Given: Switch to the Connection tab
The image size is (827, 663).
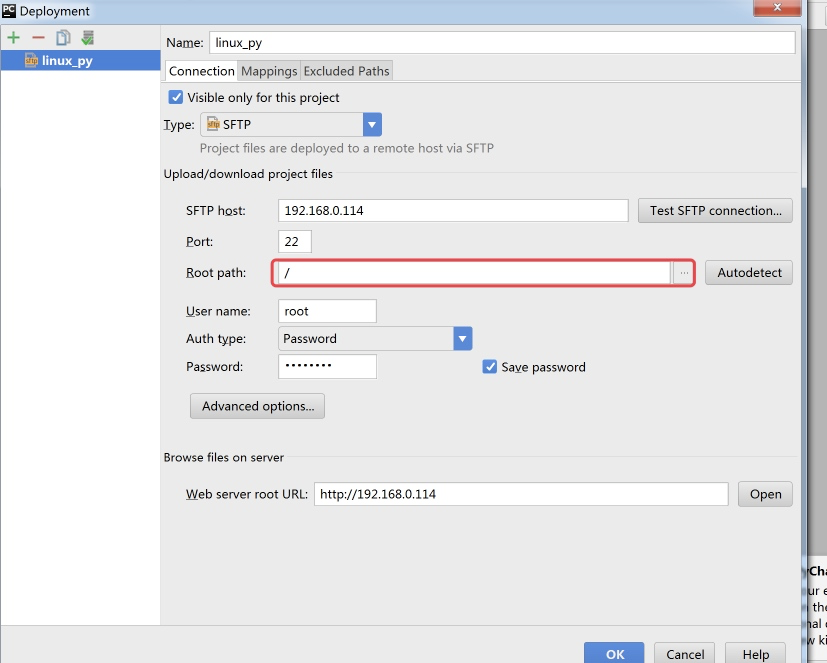Looking at the screenshot, I should tap(201, 71).
